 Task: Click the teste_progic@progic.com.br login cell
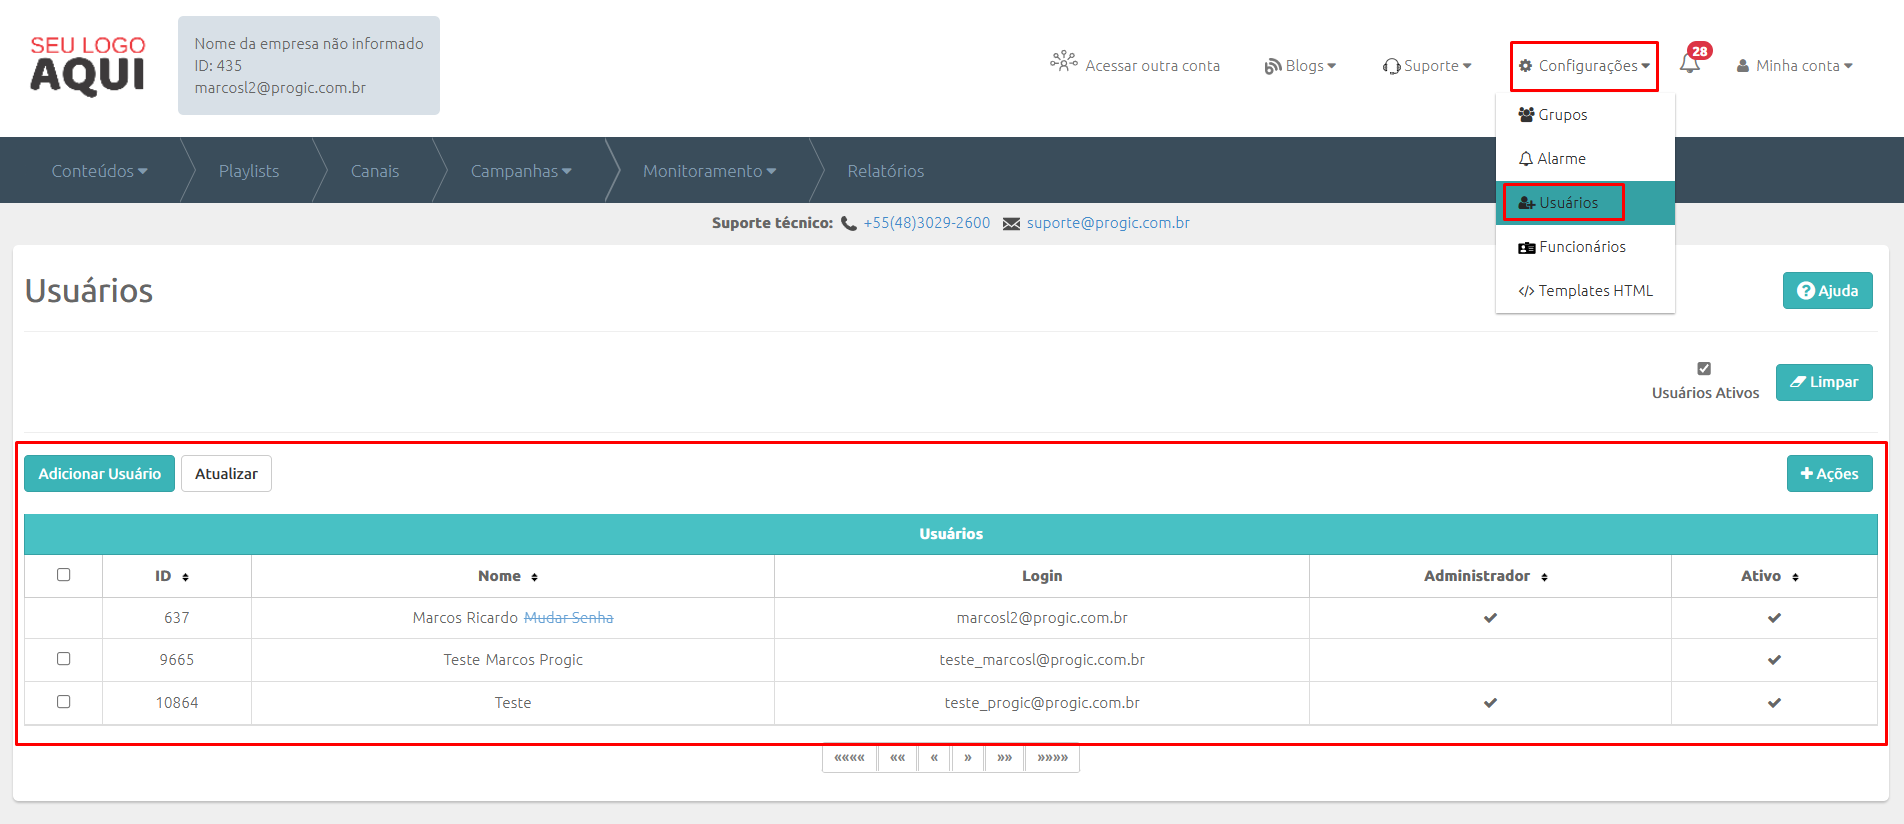click(x=1042, y=703)
